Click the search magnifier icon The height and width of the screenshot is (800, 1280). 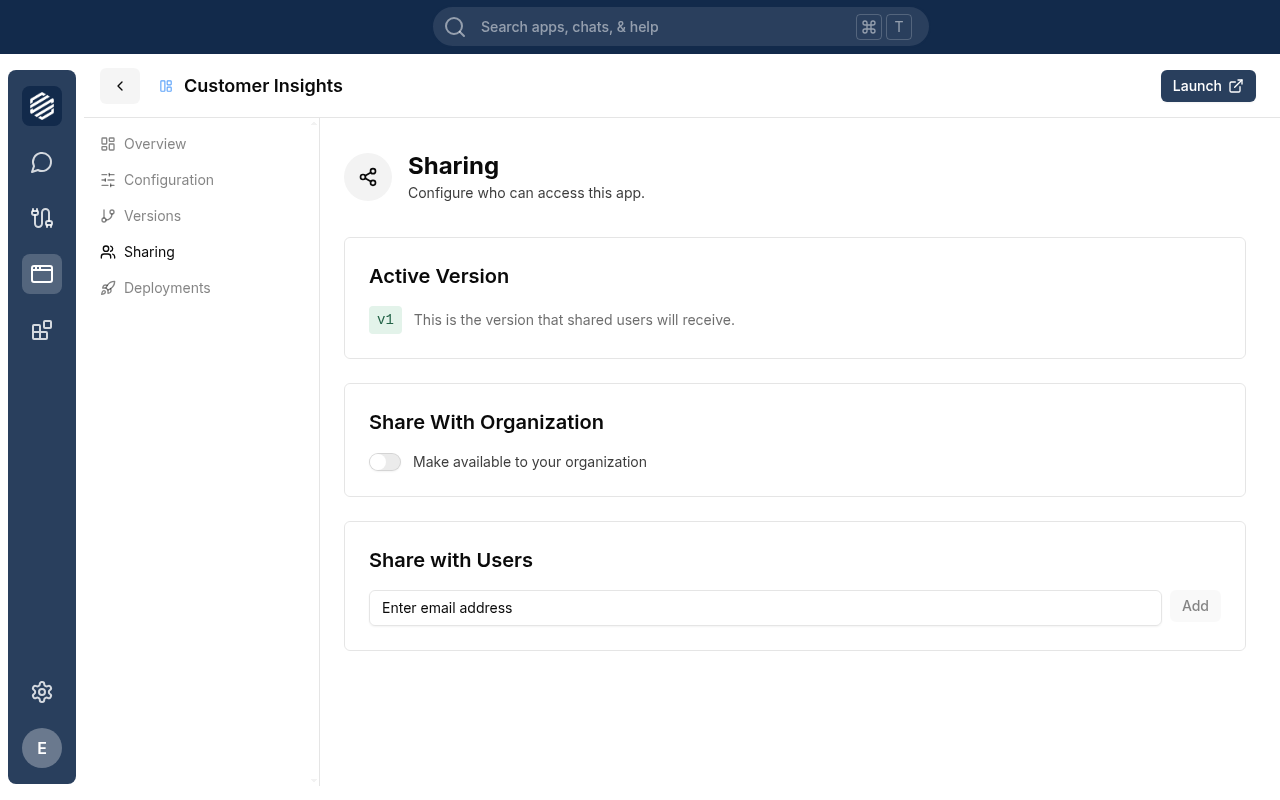point(455,27)
